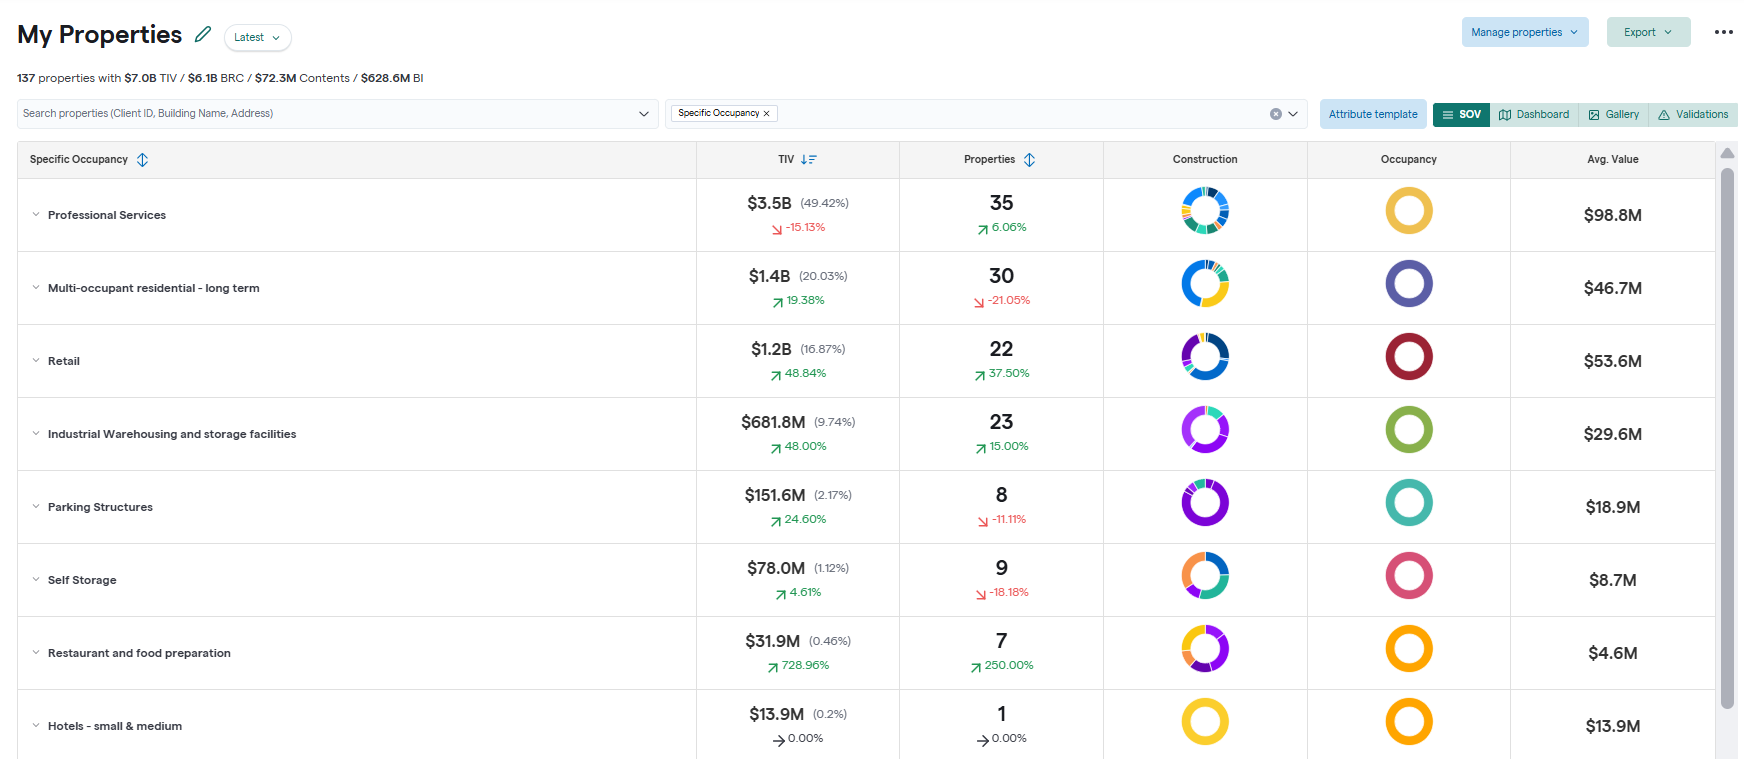Screen dimensions: 1744x759
Task: Open the Export dropdown menu
Action: coord(1648,32)
